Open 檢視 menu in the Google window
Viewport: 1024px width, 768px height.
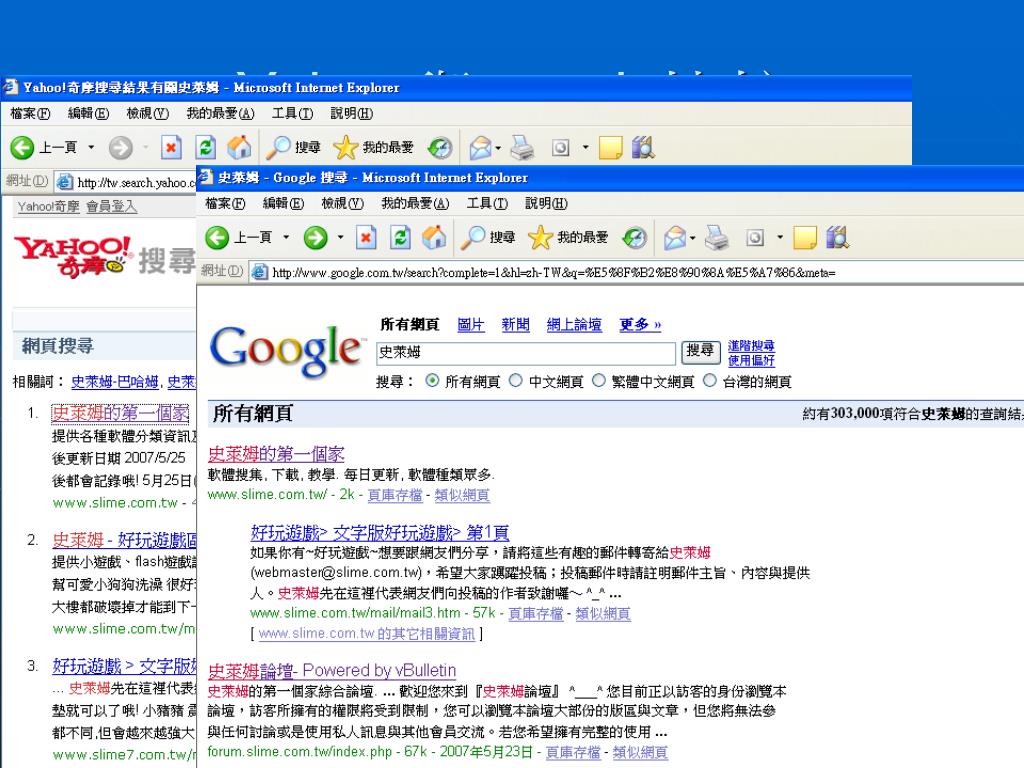coord(342,204)
